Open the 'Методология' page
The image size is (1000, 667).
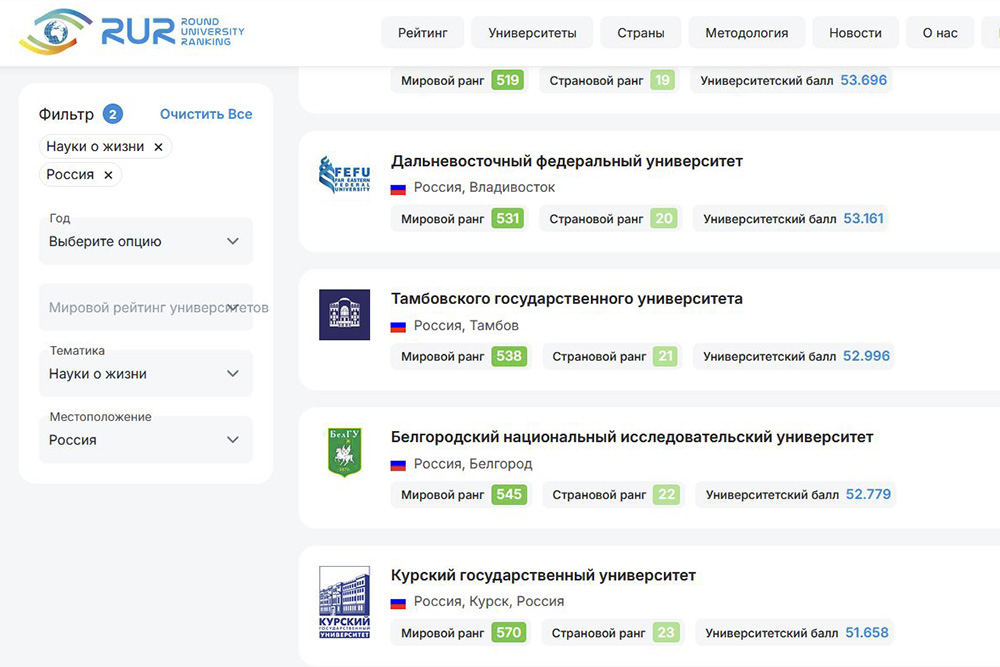[x=746, y=33]
